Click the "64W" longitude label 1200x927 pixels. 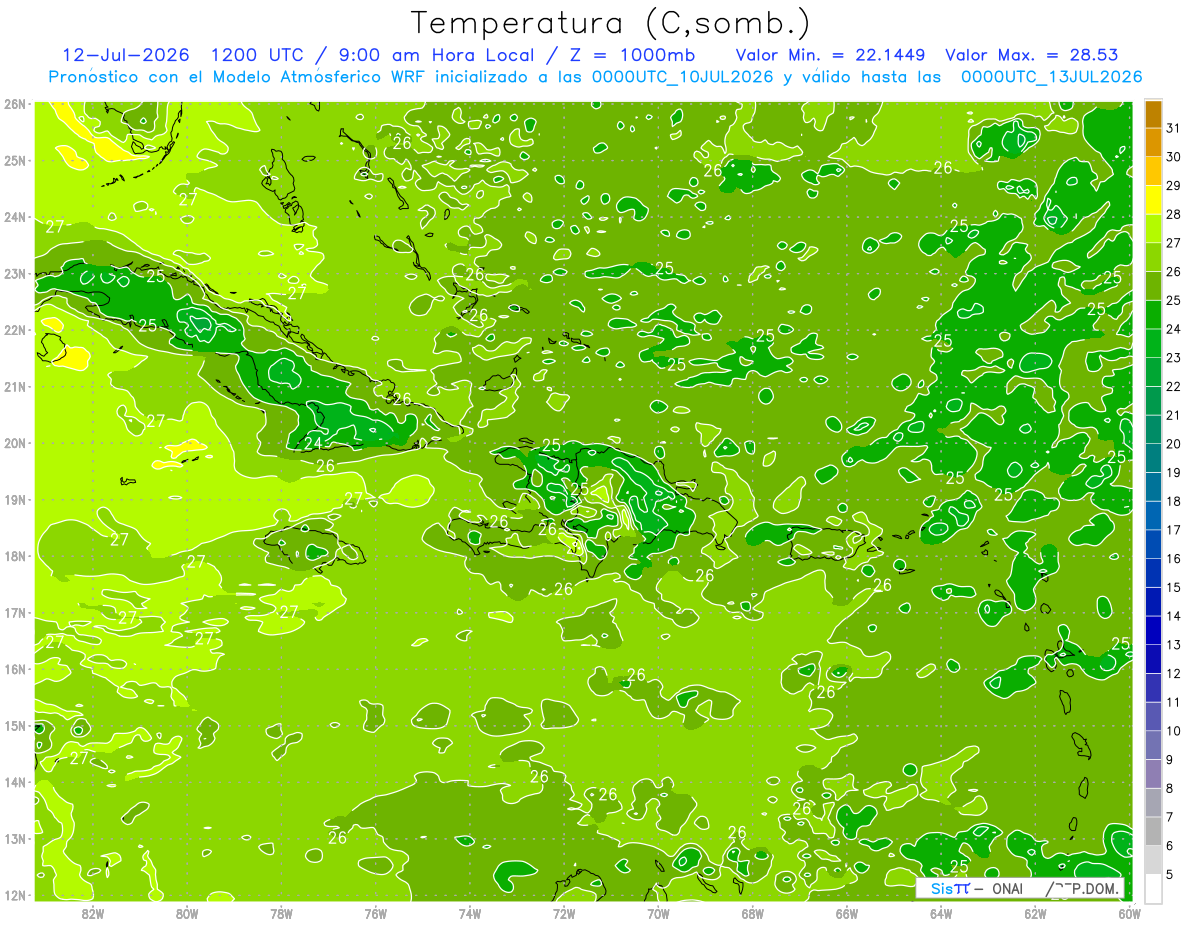pyautogui.click(x=941, y=913)
